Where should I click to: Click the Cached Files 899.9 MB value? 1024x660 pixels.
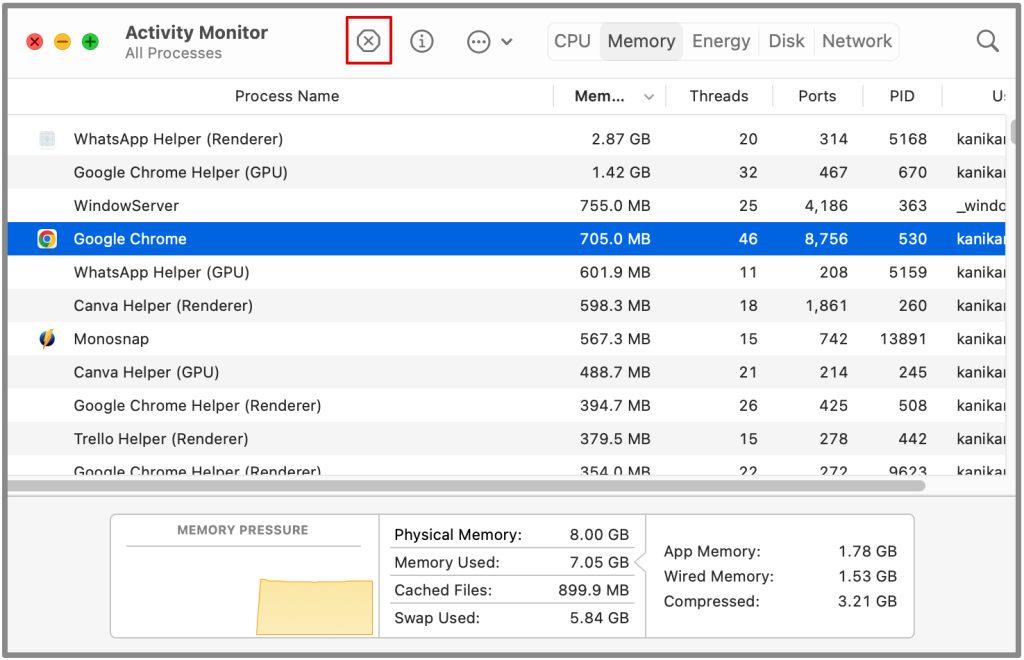point(593,590)
